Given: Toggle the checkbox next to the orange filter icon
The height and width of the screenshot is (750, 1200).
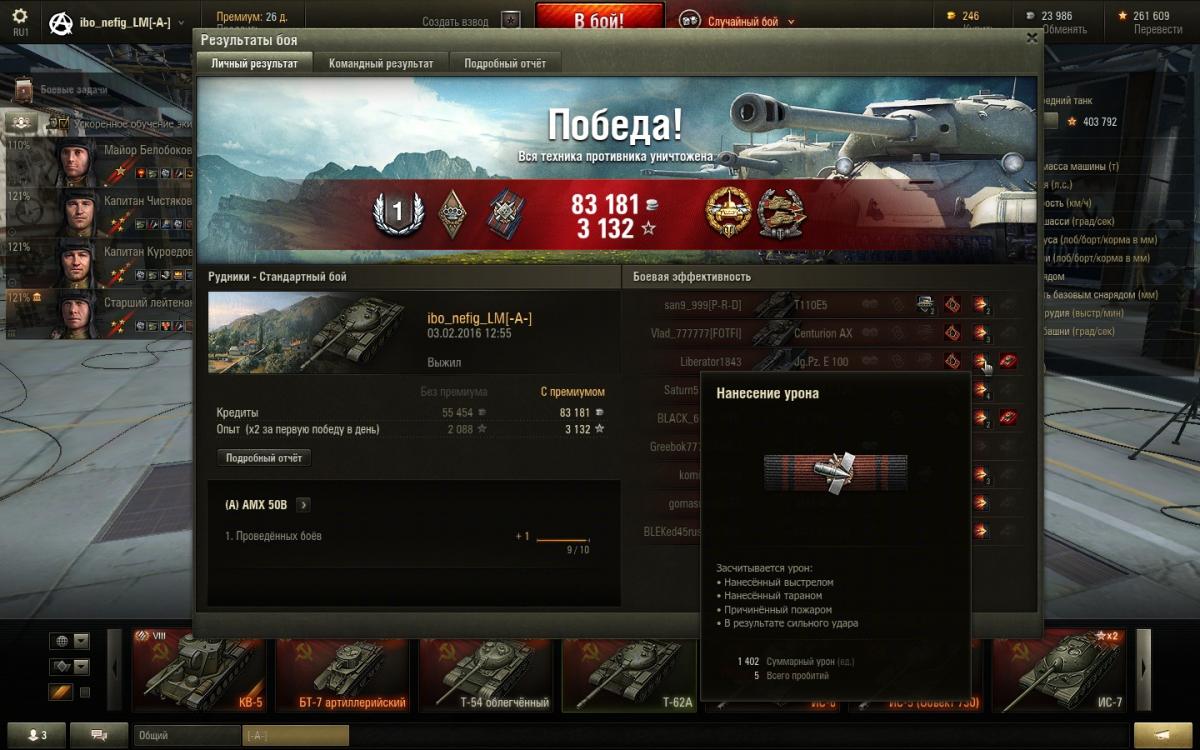Looking at the screenshot, I should pos(85,692).
